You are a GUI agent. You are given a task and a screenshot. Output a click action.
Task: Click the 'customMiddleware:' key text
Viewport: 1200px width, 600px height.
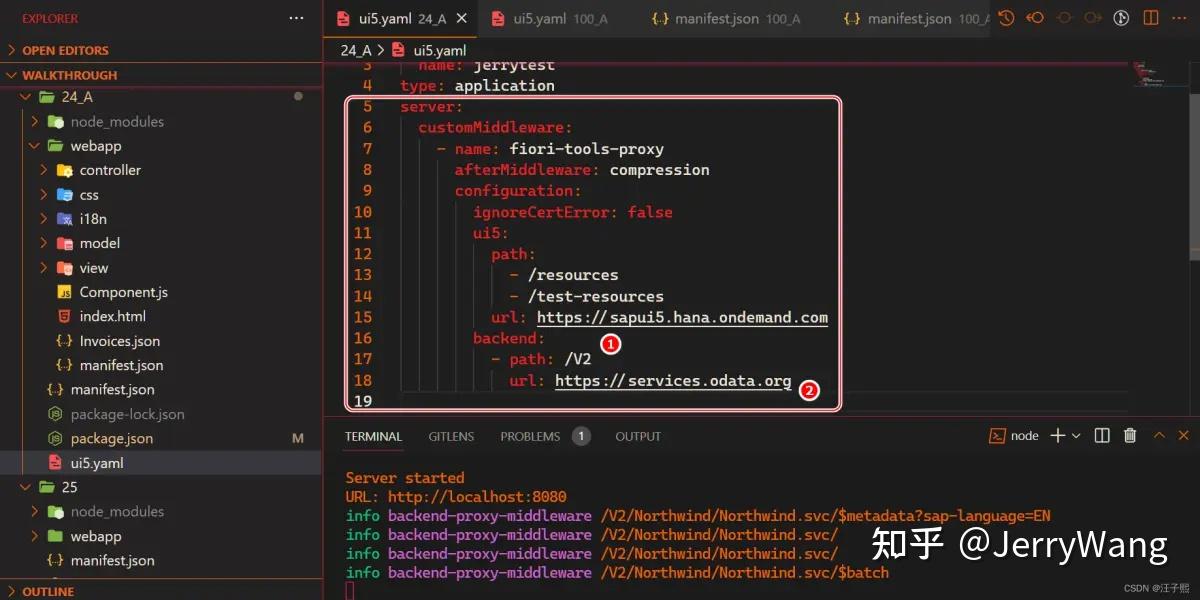click(495, 128)
